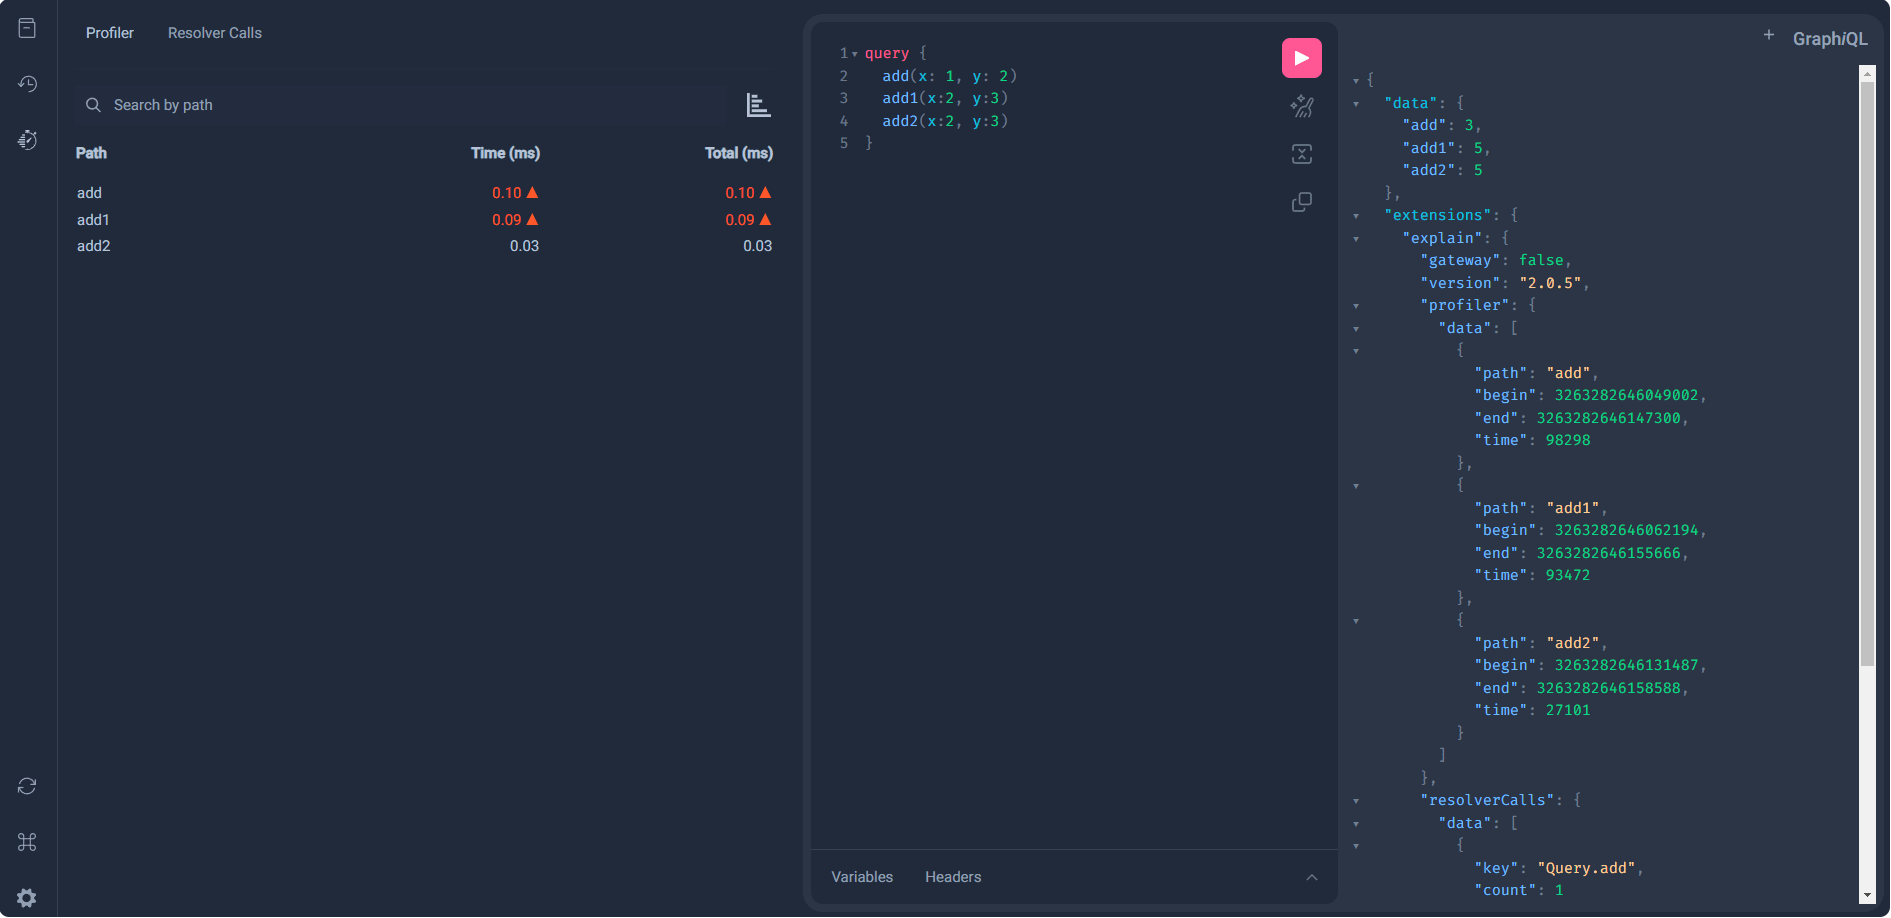This screenshot has height=918, width=1891.
Task: Sort by Time (ms) column header
Action: click(505, 153)
